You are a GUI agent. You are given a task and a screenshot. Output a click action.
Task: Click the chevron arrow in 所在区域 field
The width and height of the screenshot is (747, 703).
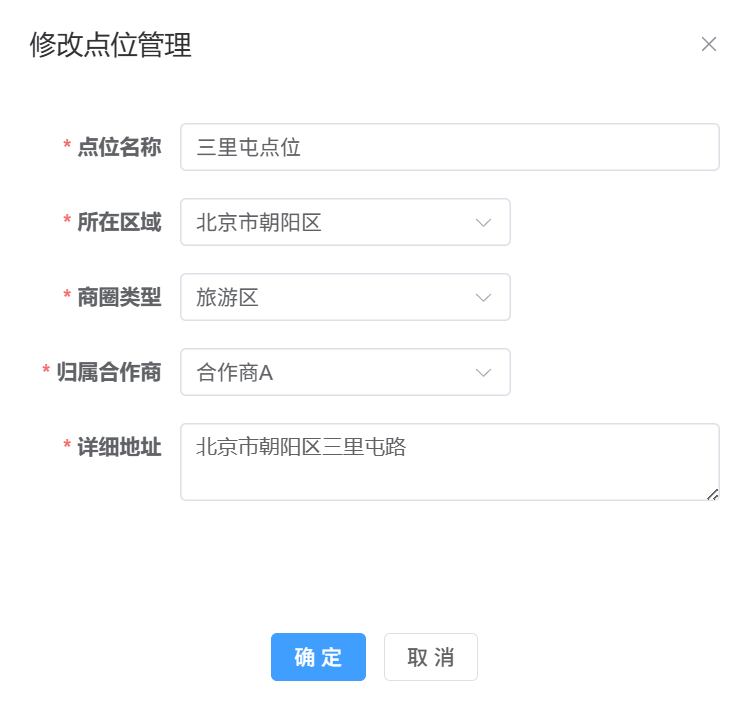[x=484, y=222]
